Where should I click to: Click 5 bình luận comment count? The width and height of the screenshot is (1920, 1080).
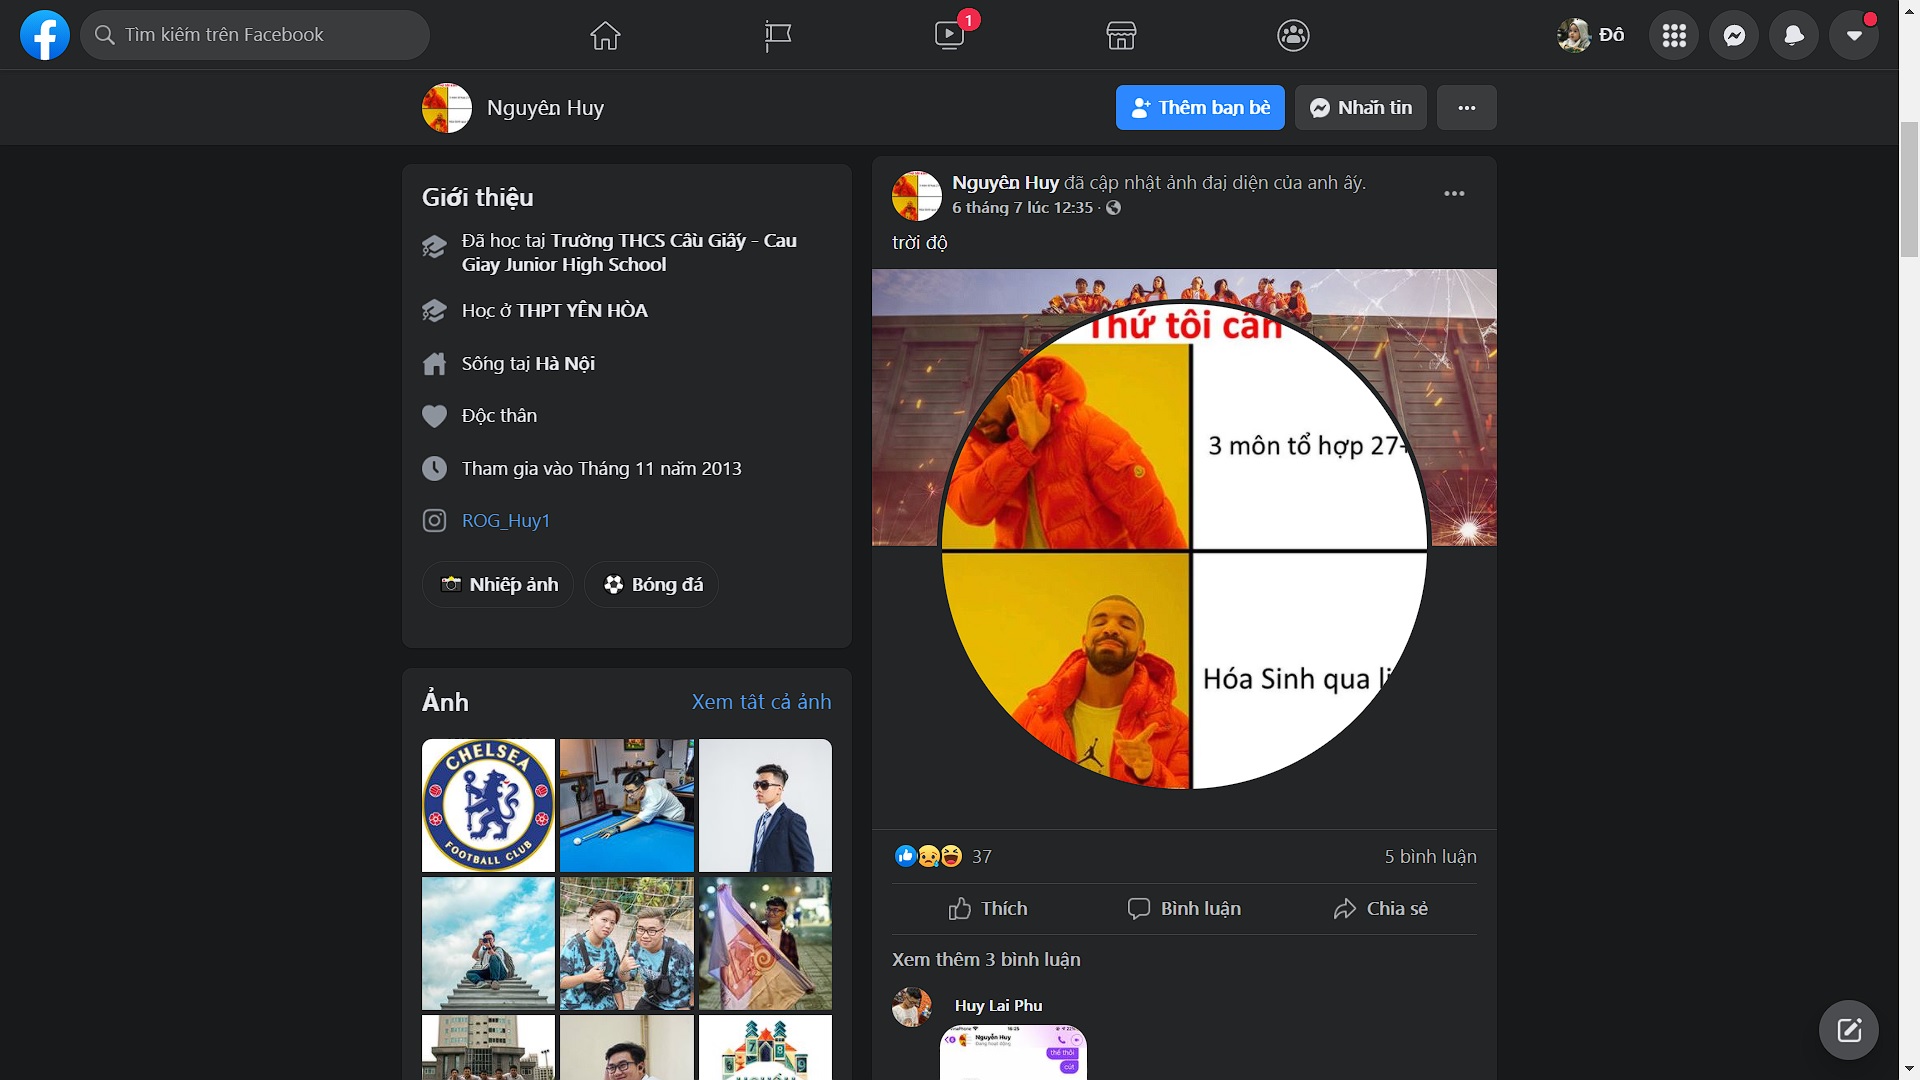(x=1430, y=856)
